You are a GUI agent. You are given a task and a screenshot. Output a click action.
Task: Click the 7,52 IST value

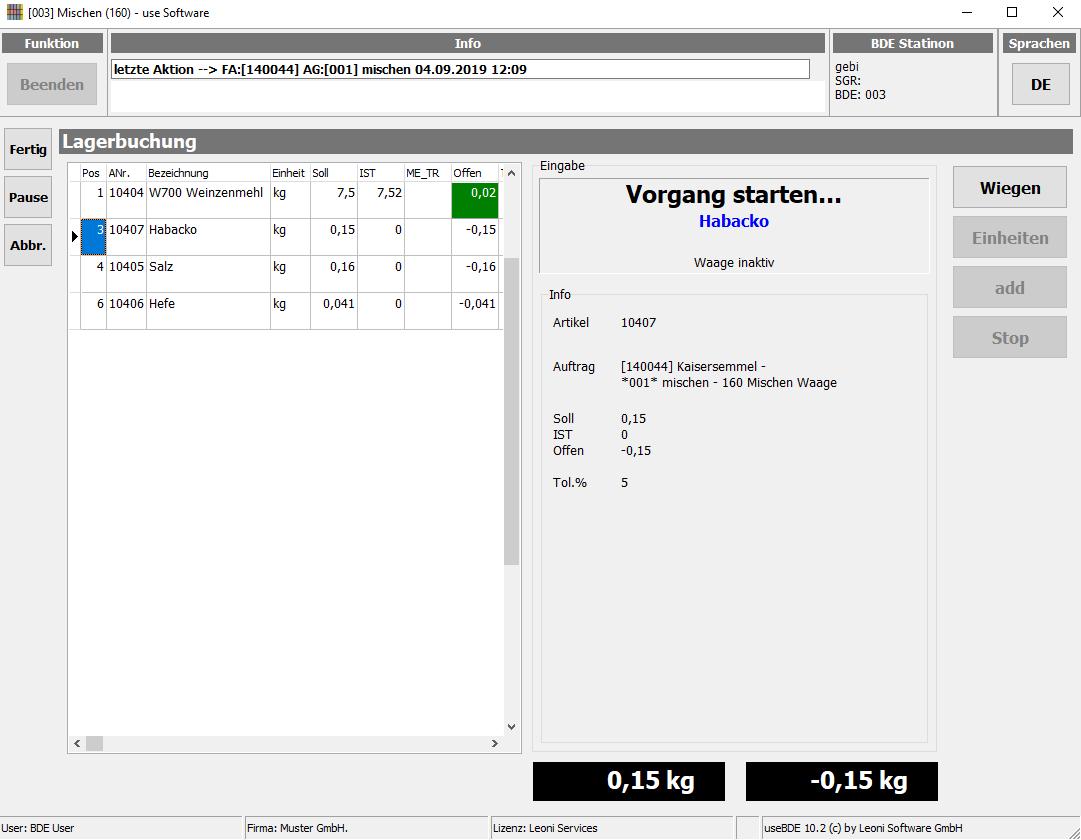pos(389,193)
